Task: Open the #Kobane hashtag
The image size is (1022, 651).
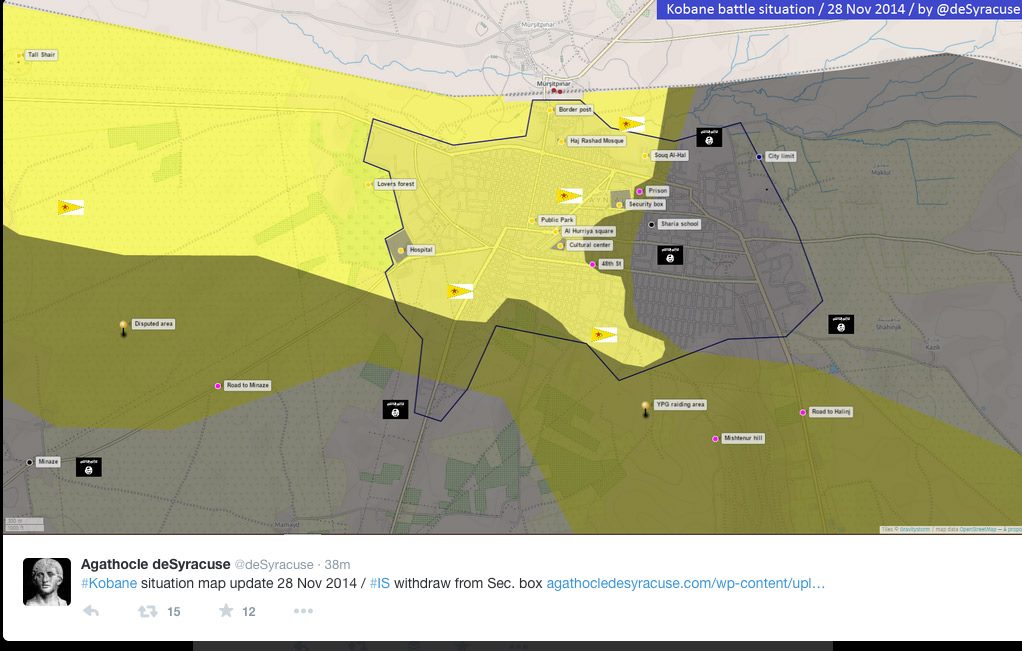Action: (x=108, y=583)
